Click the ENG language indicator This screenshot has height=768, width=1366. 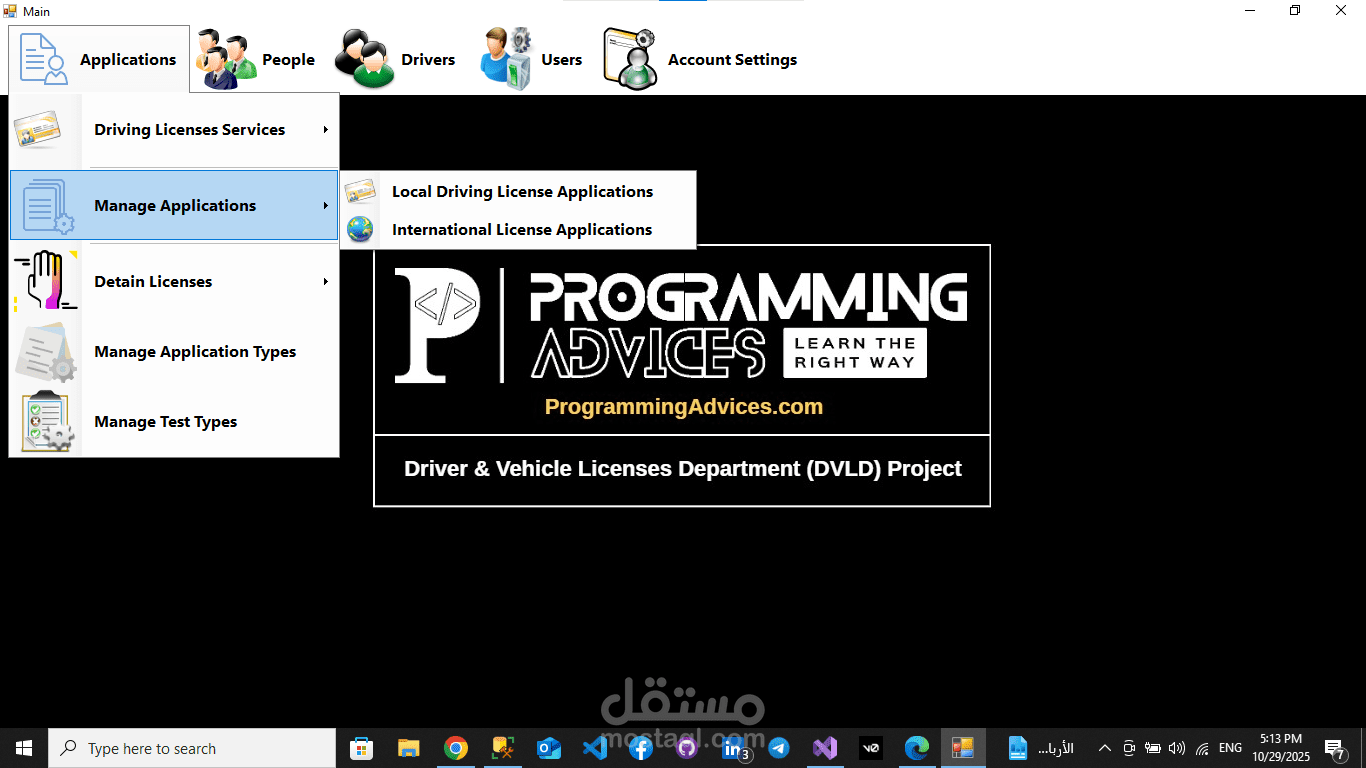point(1230,748)
